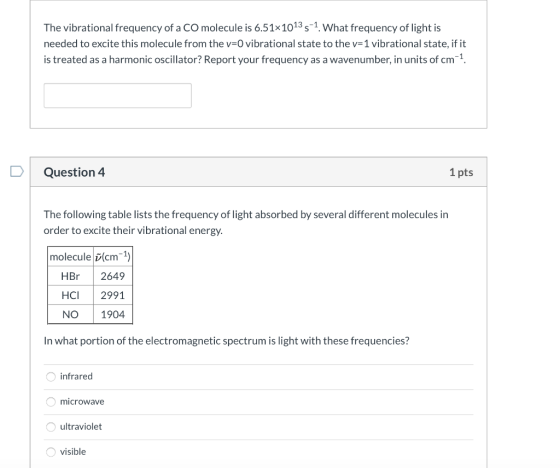The width and height of the screenshot is (560, 468).
Task: Click the CO wavenumber answer field
Action: click(118, 95)
